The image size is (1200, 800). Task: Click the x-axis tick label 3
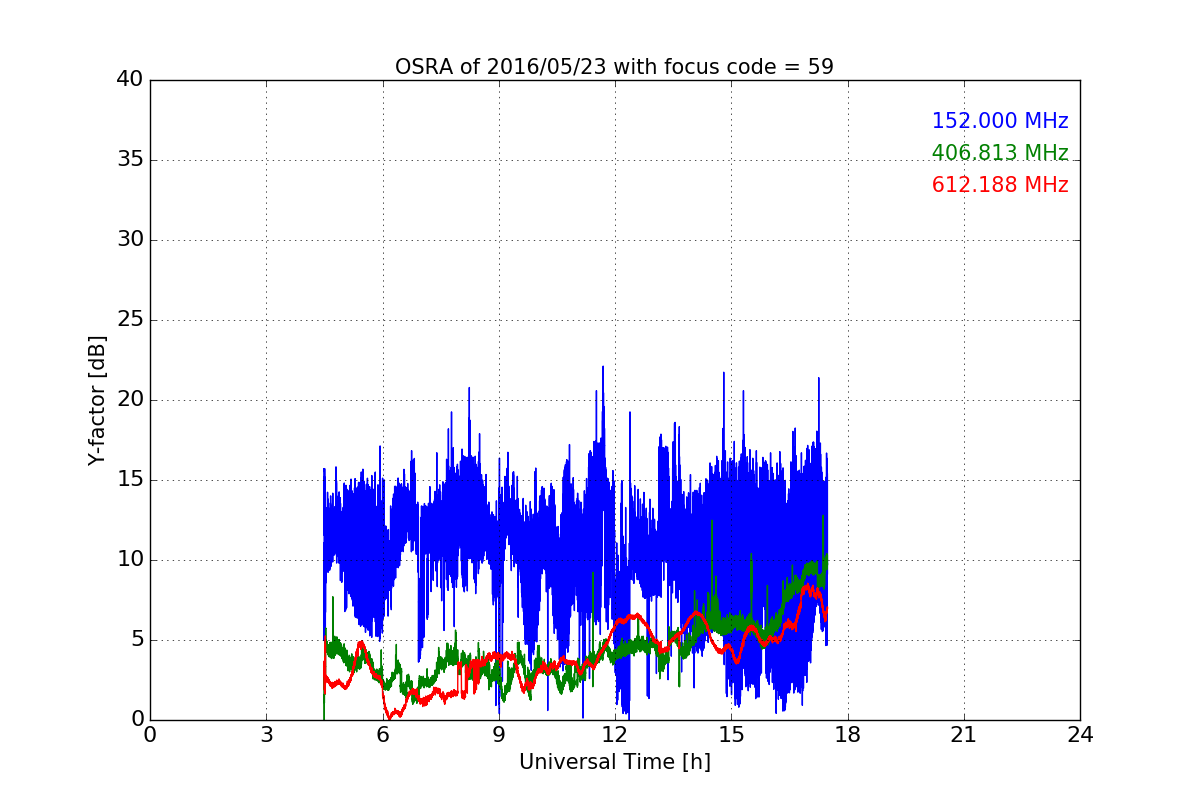266,735
